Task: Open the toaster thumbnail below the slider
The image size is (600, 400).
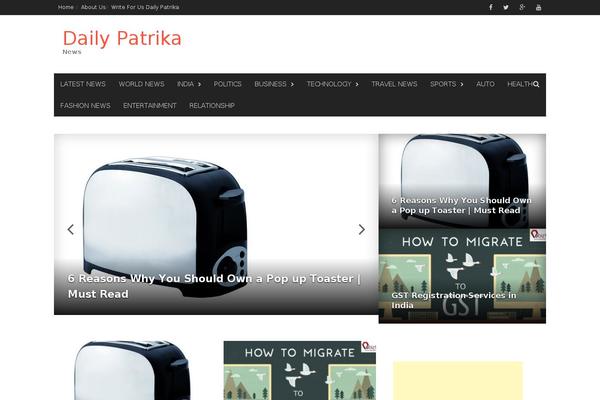Action: coord(132,370)
